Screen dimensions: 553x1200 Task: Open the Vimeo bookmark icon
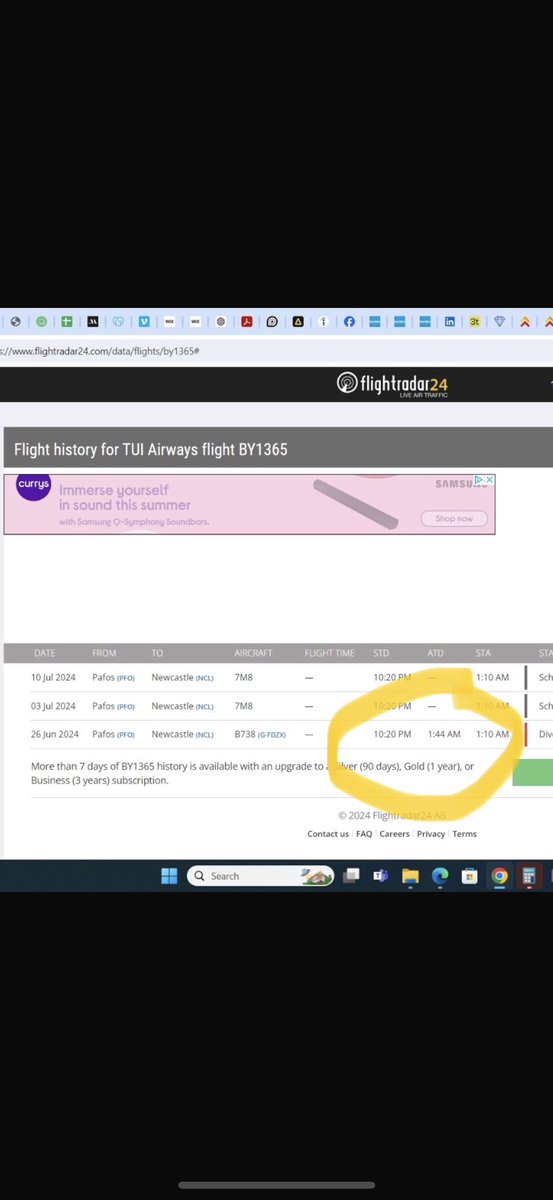[144, 322]
